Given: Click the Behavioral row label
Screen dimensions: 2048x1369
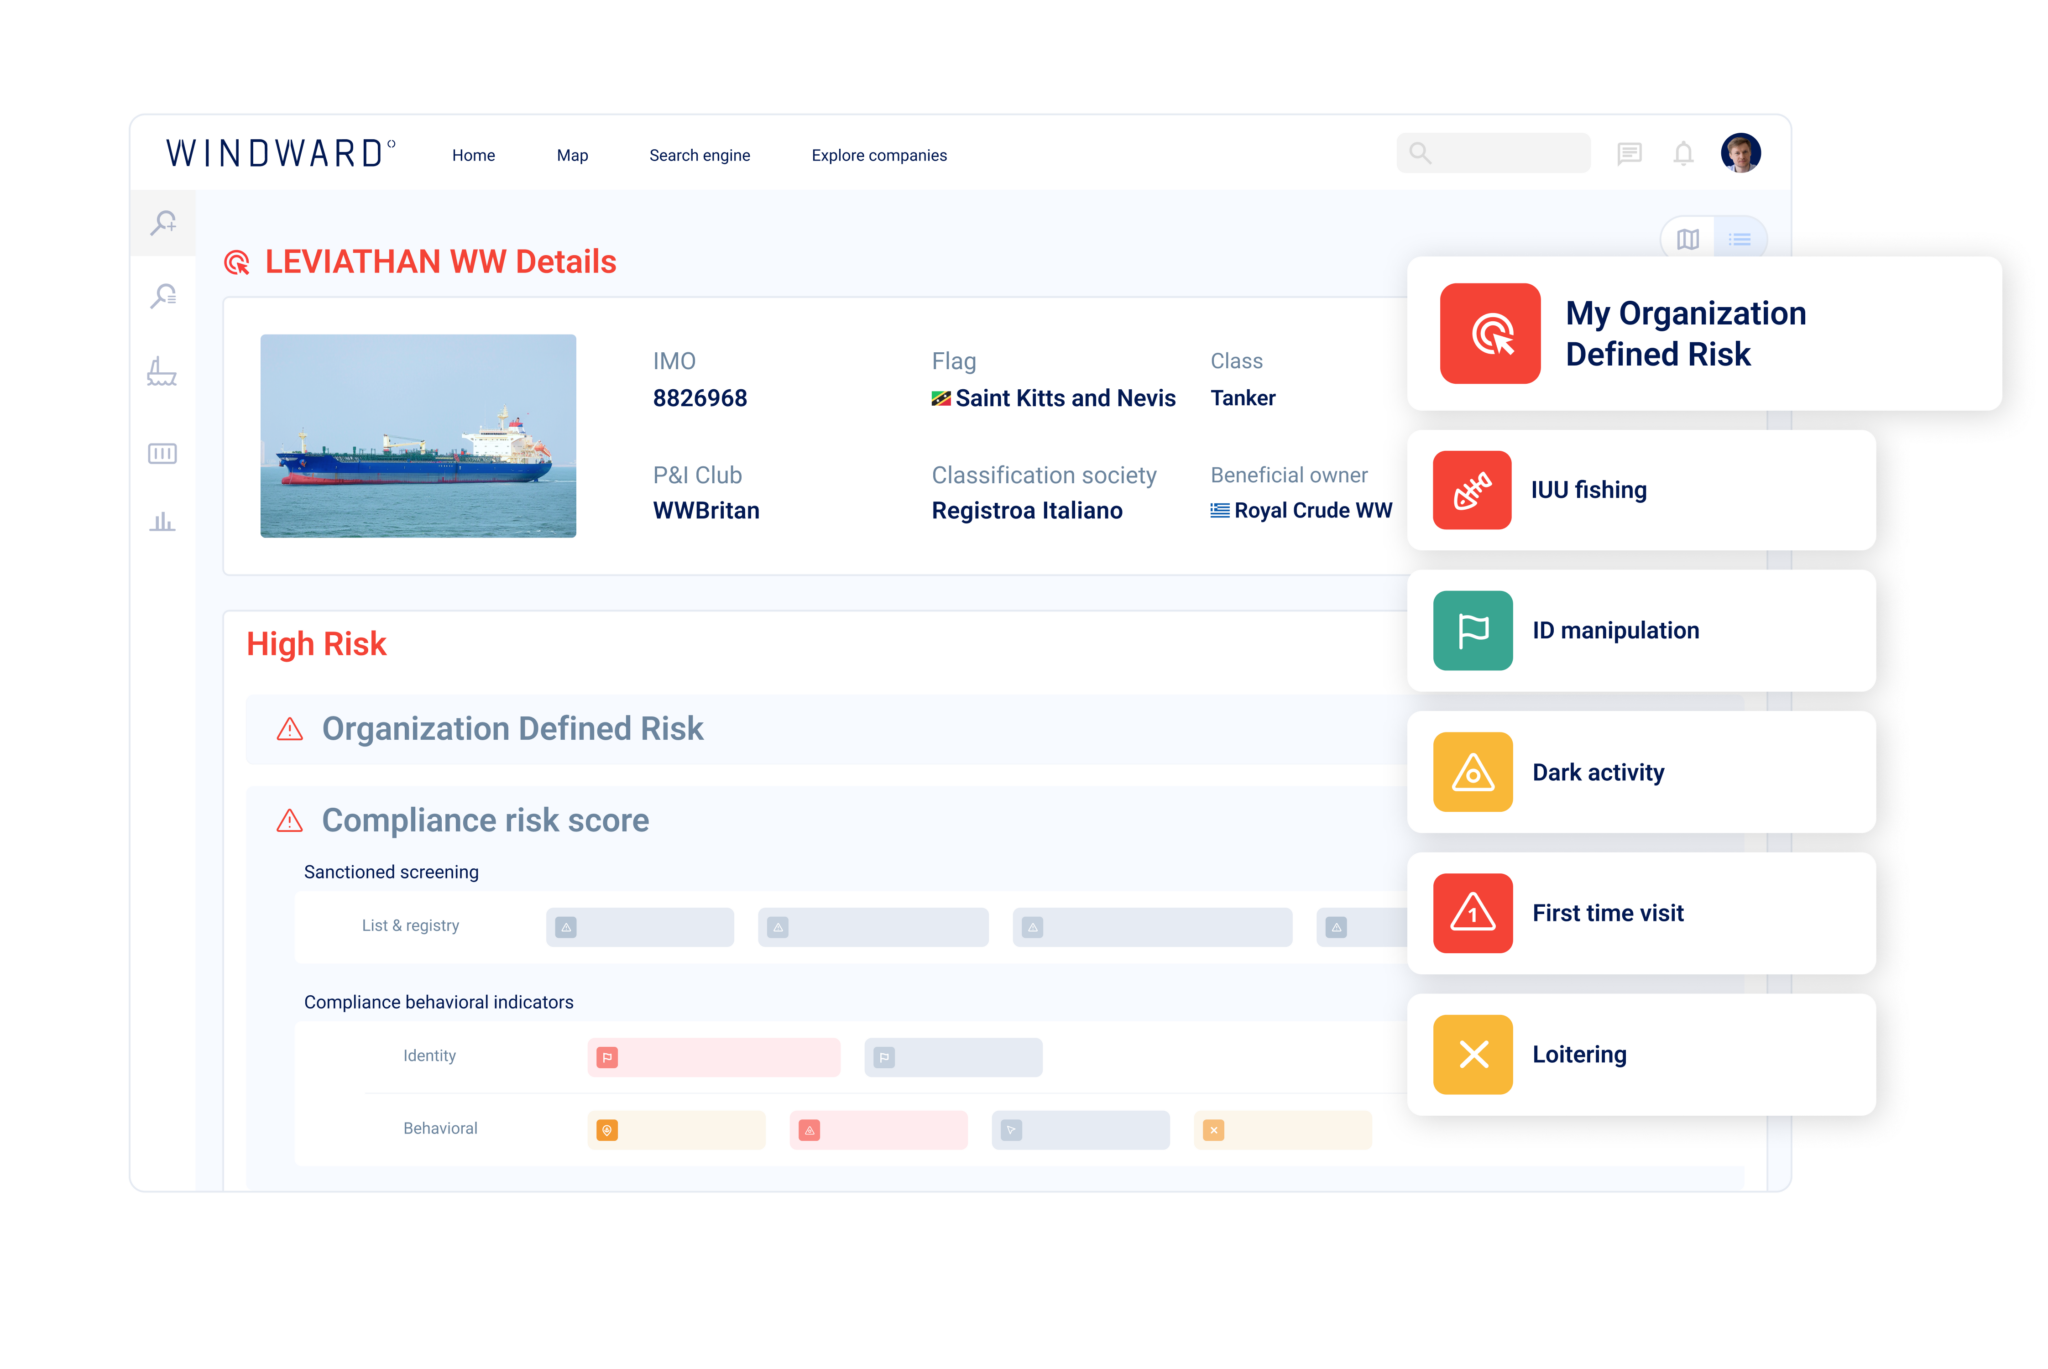Looking at the screenshot, I should coord(440,1129).
